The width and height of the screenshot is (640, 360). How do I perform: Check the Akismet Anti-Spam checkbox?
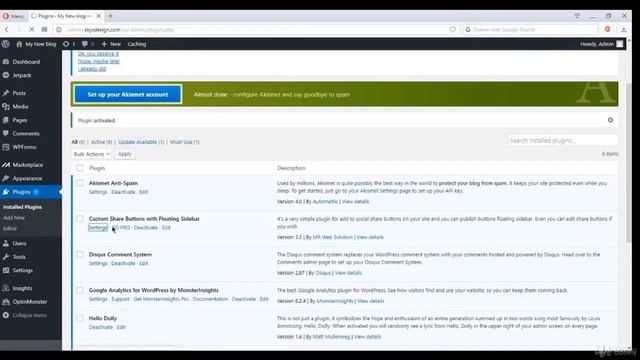coord(80,183)
